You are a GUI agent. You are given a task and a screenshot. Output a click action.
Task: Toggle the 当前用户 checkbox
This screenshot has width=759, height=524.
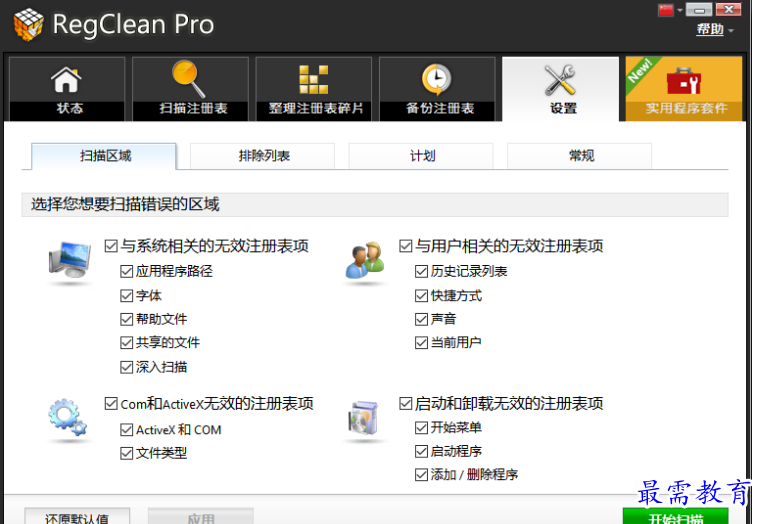pos(421,343)
